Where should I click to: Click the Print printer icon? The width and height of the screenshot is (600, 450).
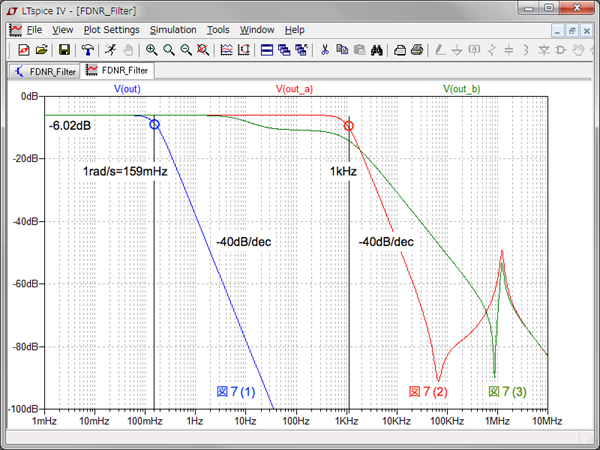tap(417, 49)
